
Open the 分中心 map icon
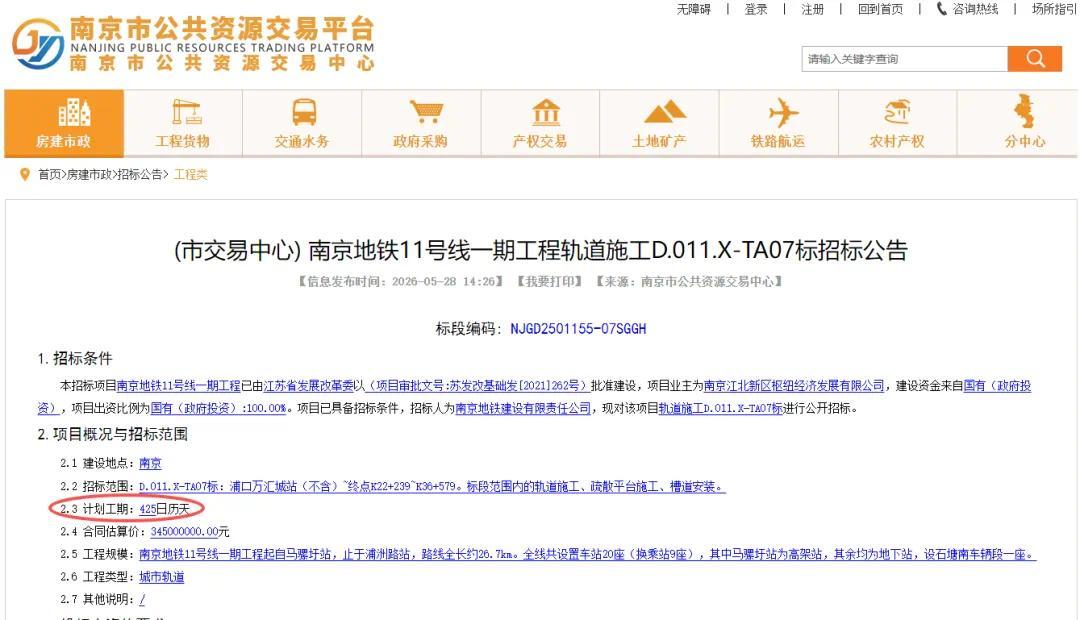(1024, 111)
